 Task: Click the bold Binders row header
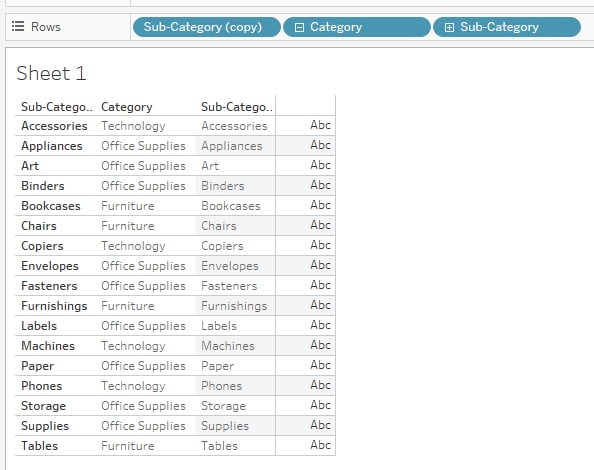click(43, 186)
